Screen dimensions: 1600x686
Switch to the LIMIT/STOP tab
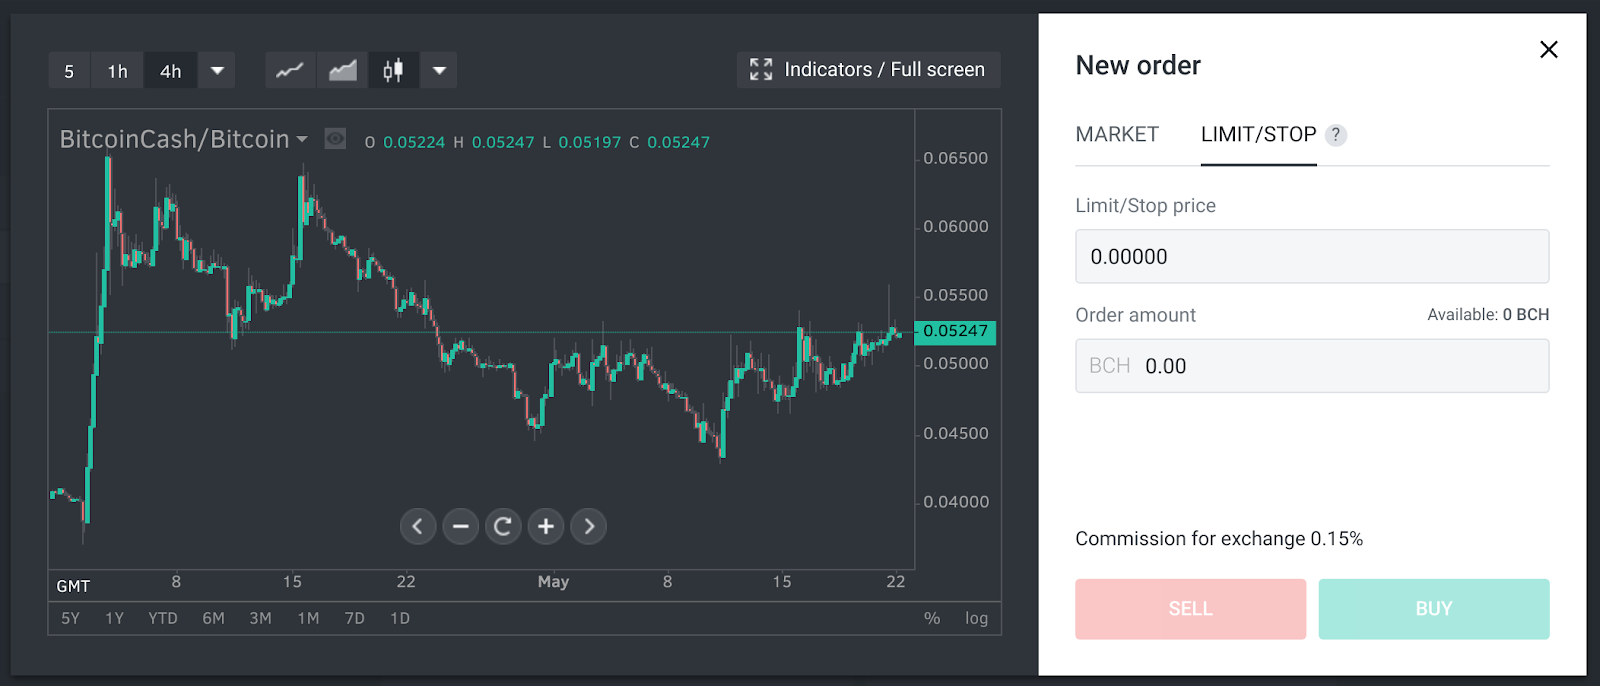[1258, 134]
